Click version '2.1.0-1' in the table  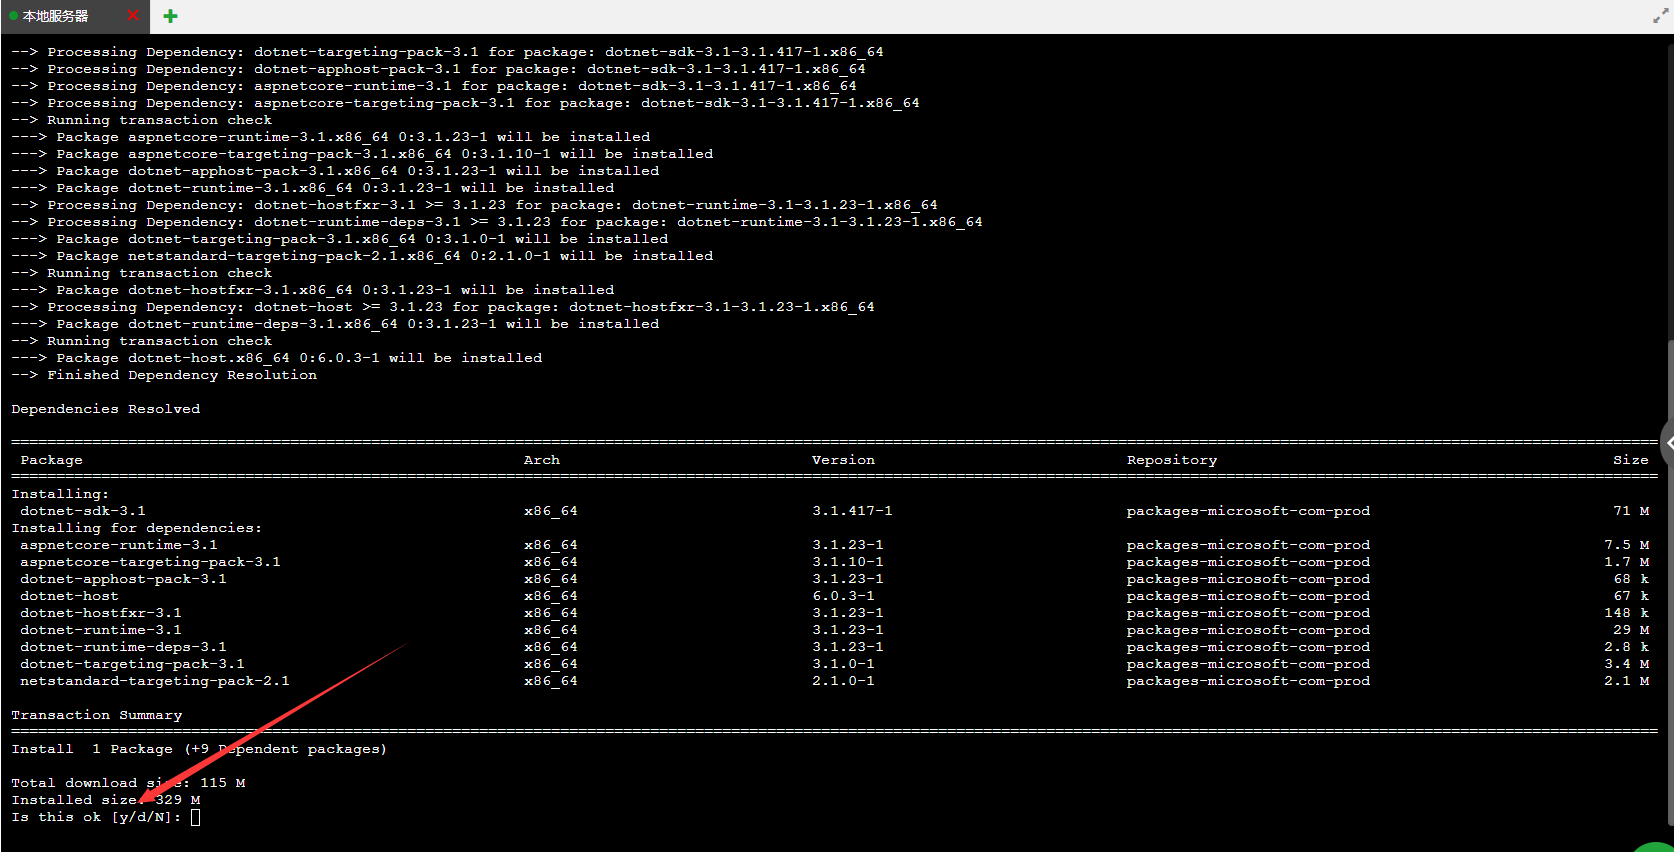tap(843, 681)
